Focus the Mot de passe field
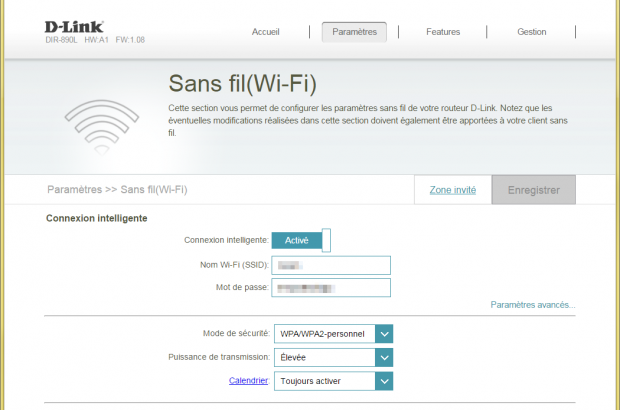620x410 pixels. (x=331, y=288)
